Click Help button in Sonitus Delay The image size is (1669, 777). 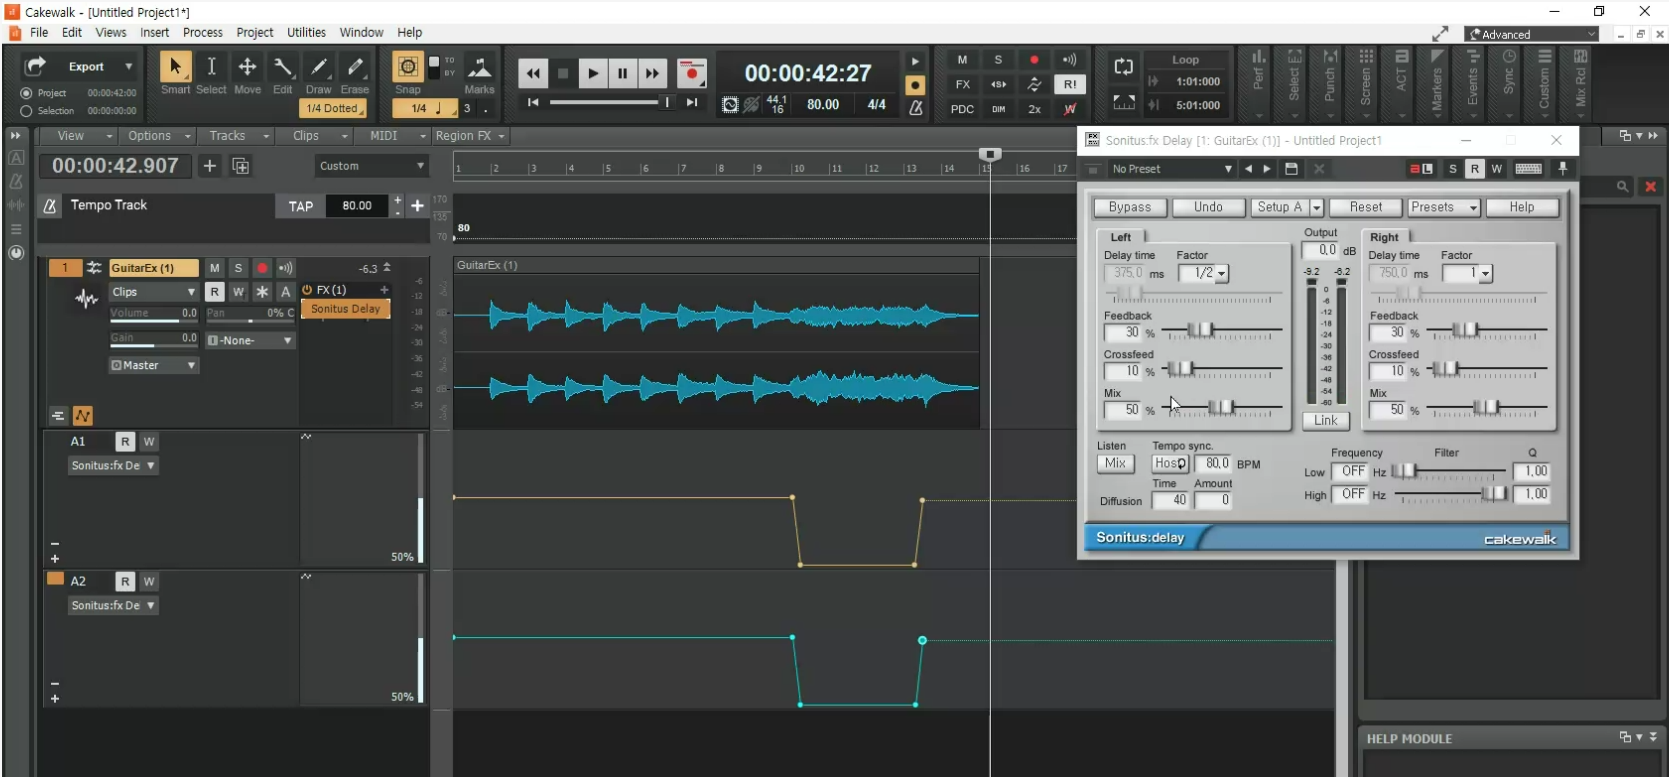point(1522,207)
